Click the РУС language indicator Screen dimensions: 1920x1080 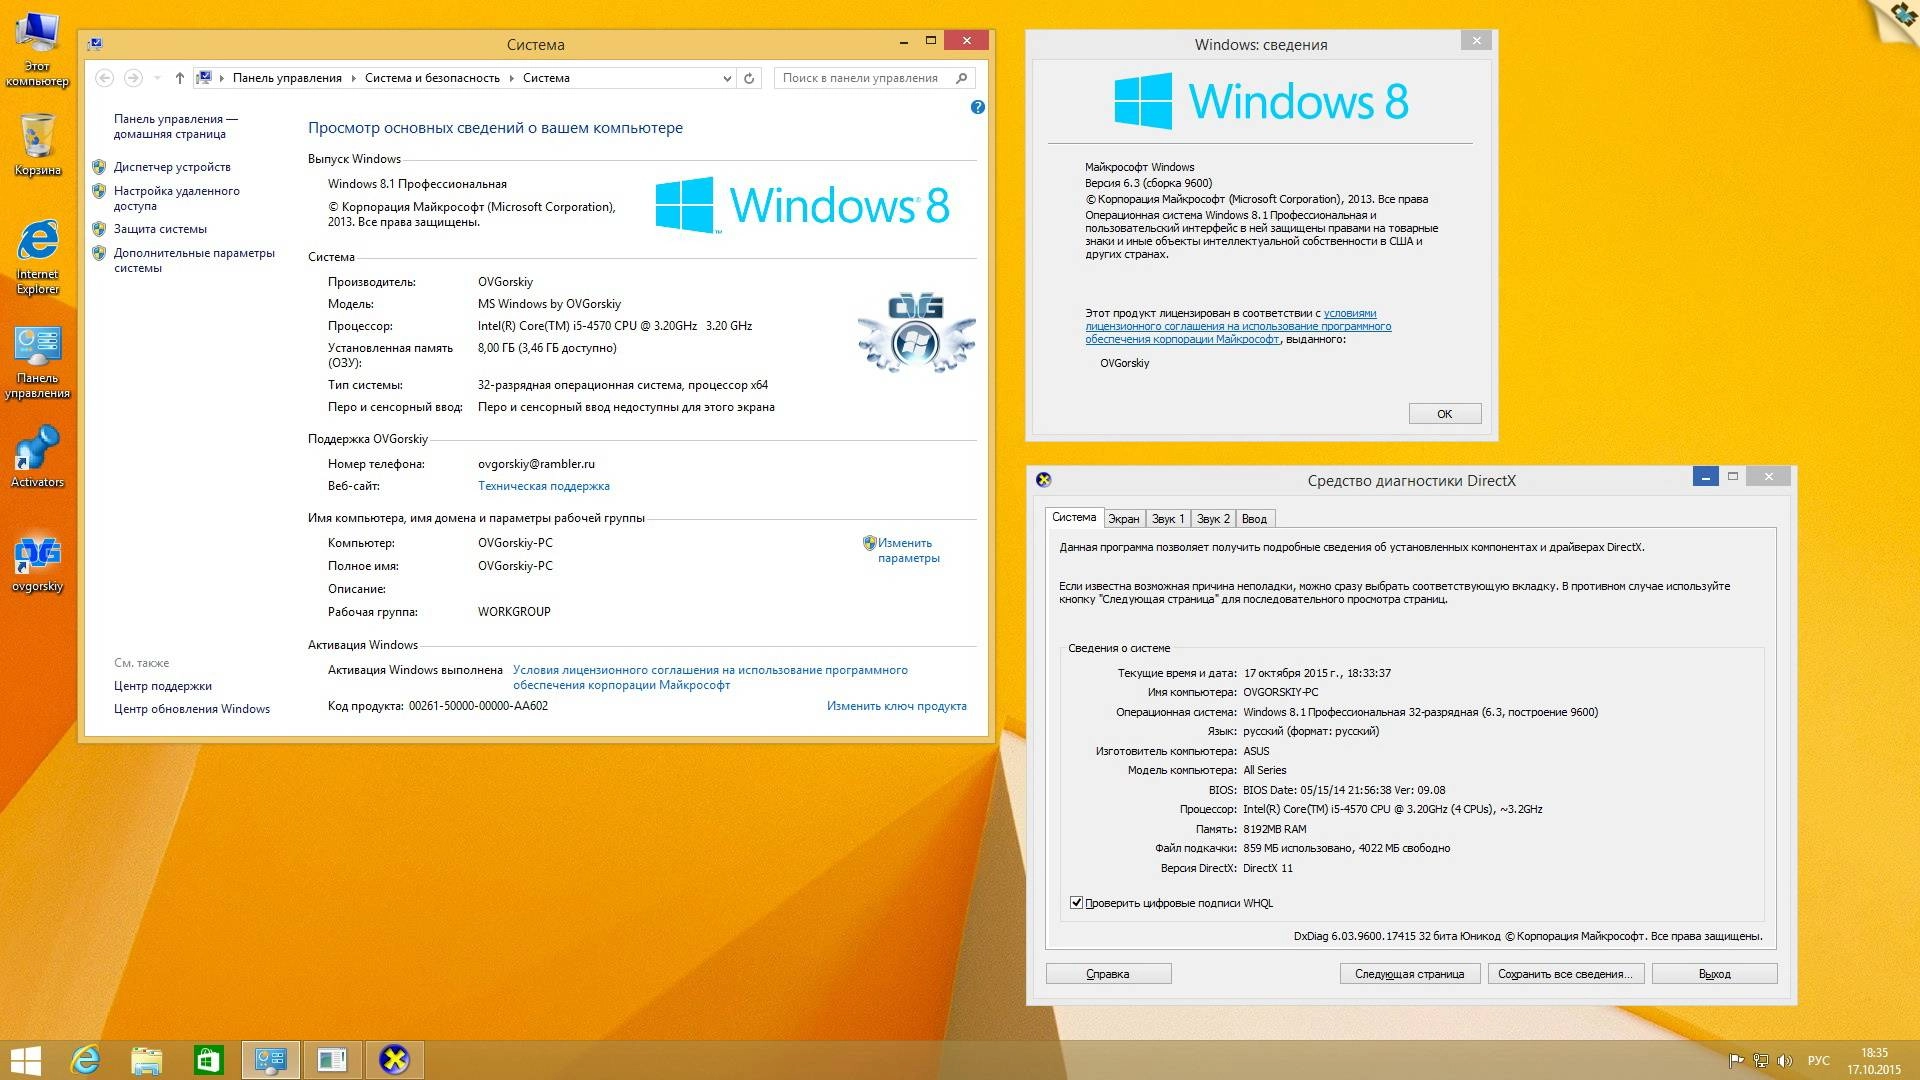coord(1819,1061)
